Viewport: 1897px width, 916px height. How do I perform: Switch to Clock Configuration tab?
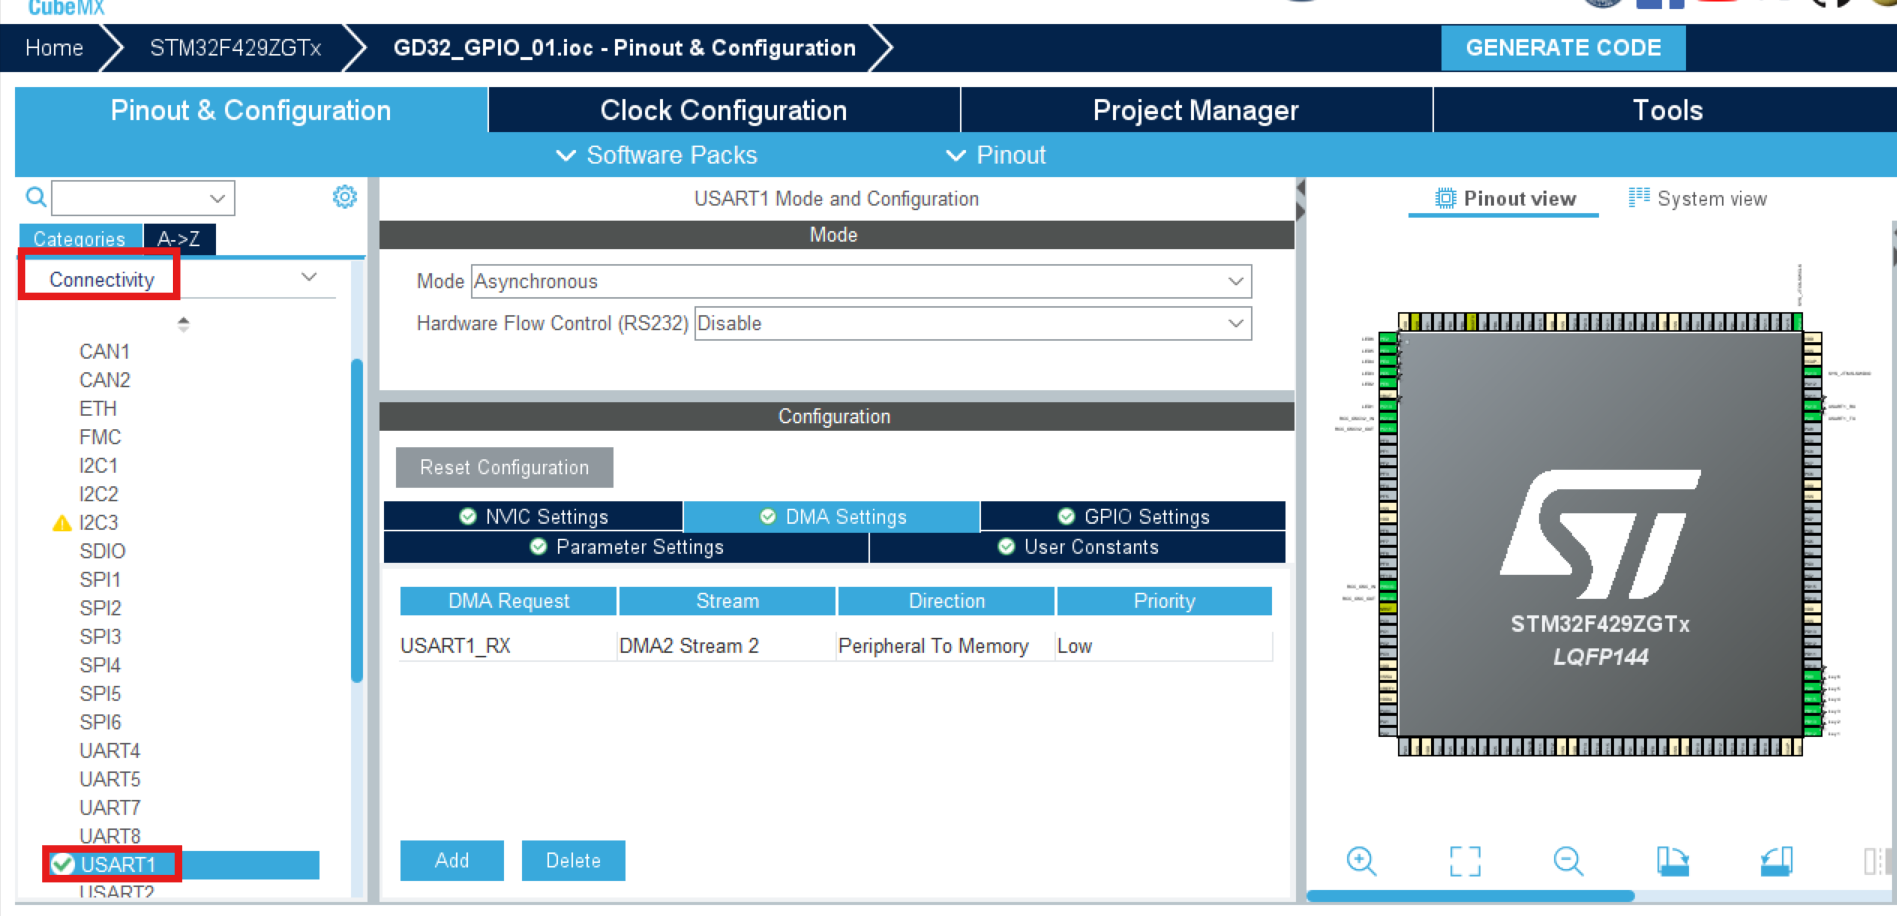723,110
